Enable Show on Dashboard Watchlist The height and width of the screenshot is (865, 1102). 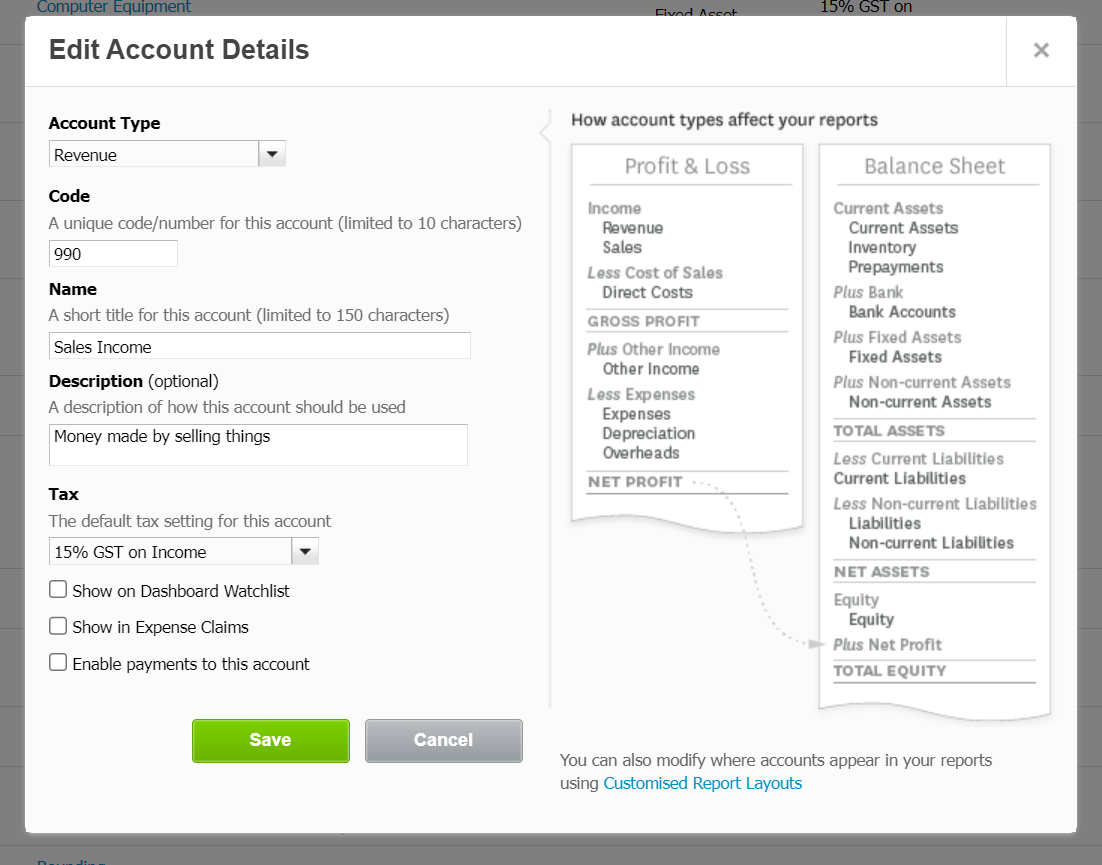[58, 589]
